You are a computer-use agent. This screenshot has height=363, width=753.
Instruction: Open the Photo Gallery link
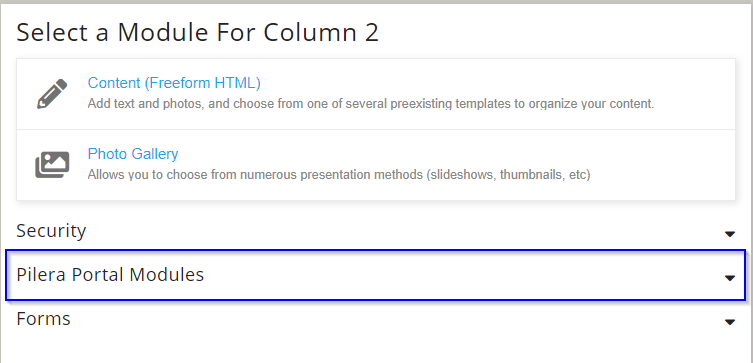click(x=133, y=154)
